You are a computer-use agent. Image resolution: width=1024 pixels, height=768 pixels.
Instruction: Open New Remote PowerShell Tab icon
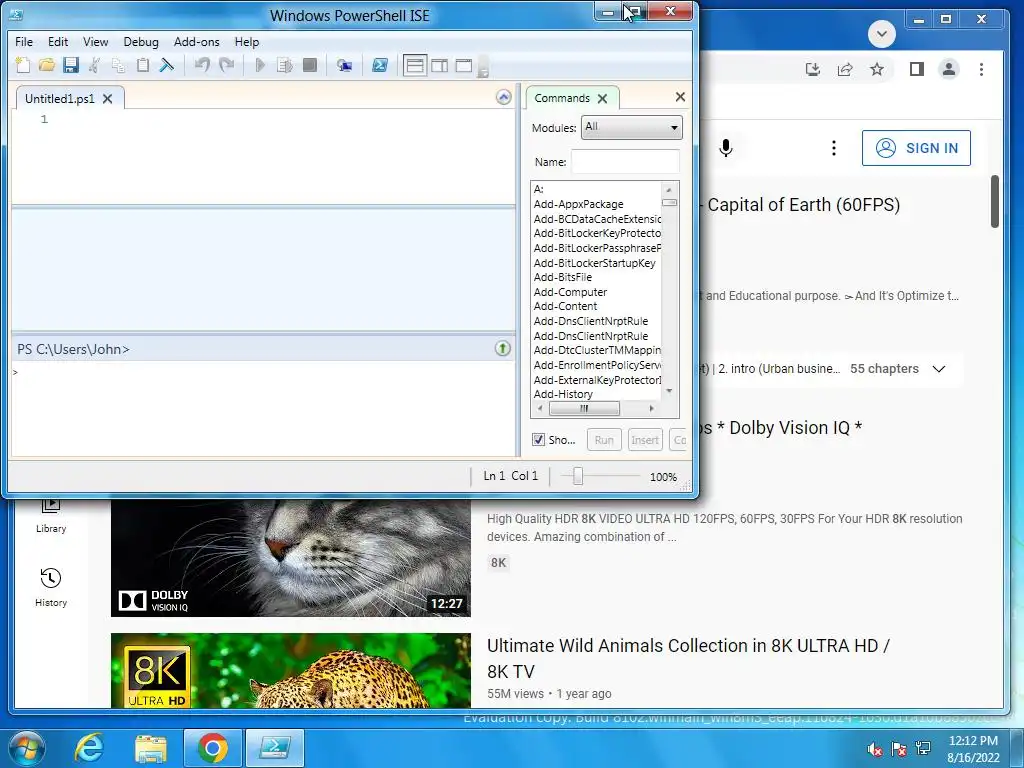pyautogui.click(x=344, y=65)
